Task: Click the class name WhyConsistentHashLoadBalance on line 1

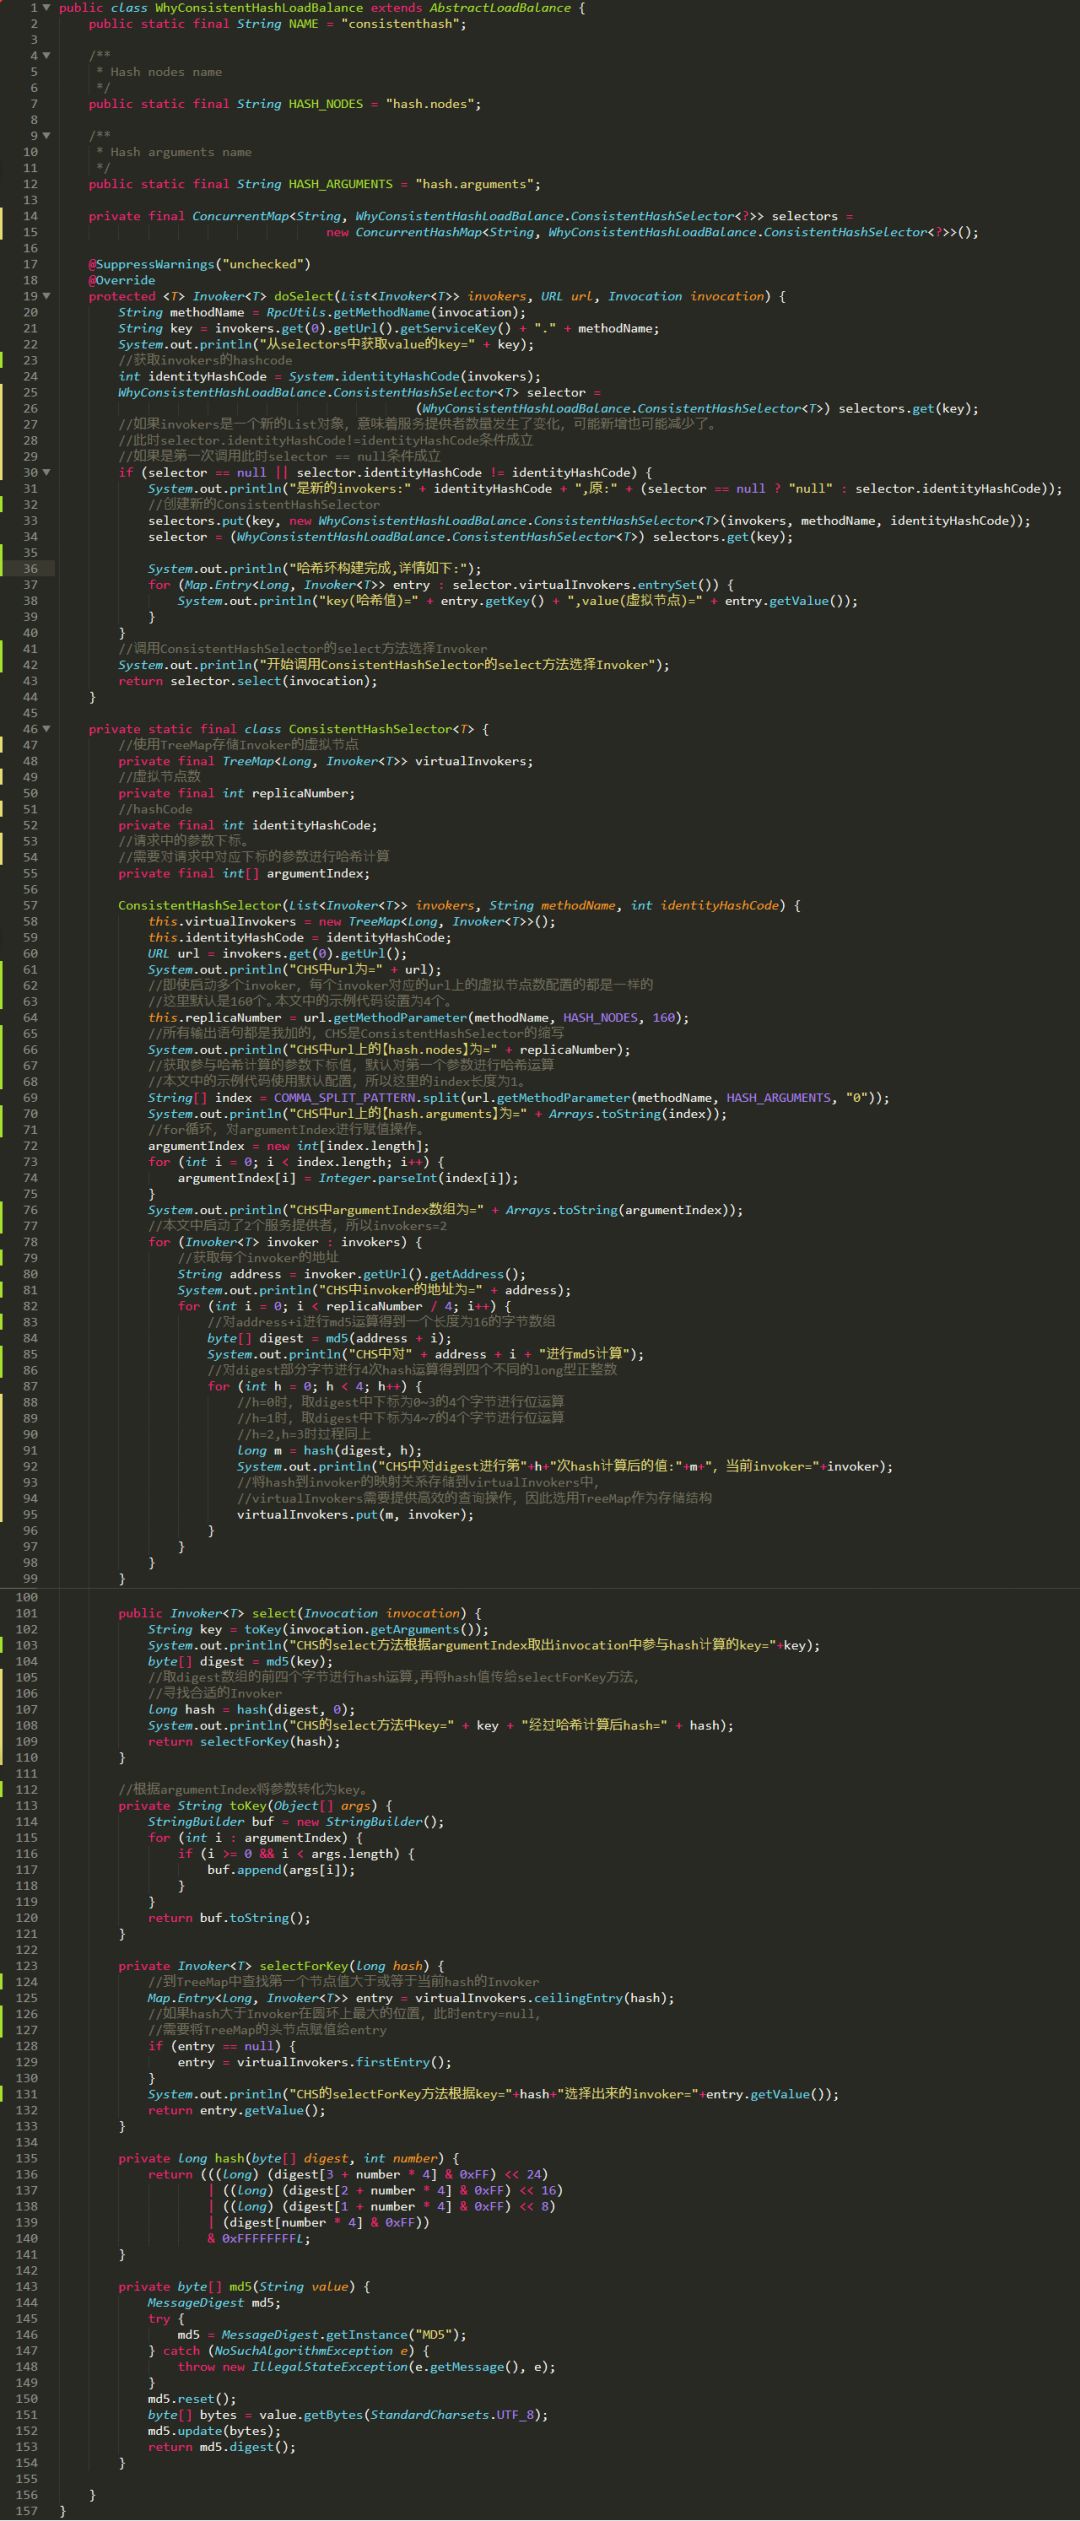Action: [259, 8]
